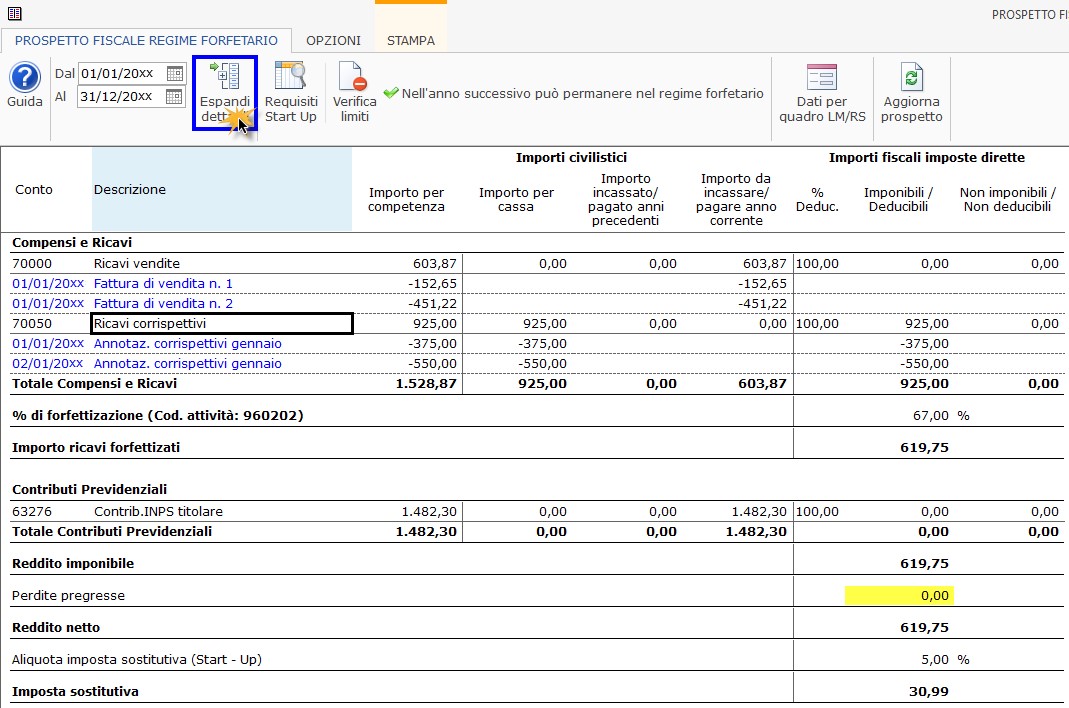The height and width of the screenshot is (708, 1069).
Task: Open calendar picker for Al date
Action: 175,97
